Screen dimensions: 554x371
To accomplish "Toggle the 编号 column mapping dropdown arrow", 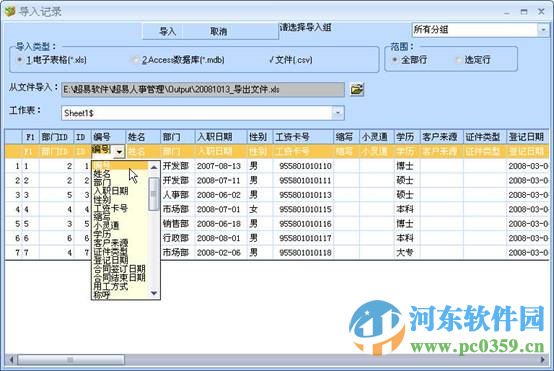I will 119,152.
